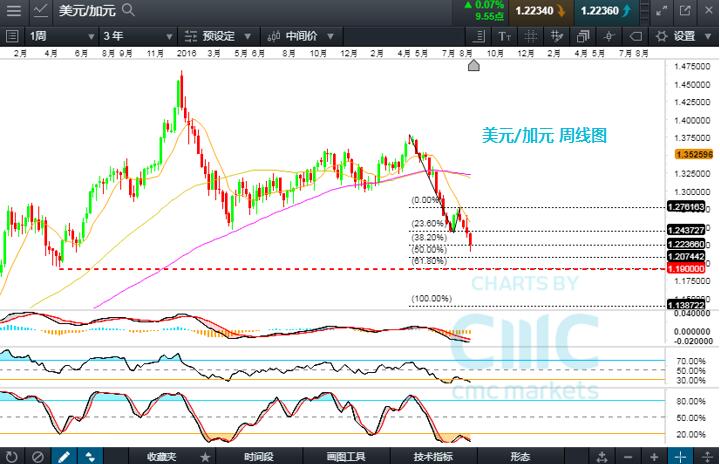Open the 画图工具 tab
This screenshot has height=464, width=720.
pyautogui.click(x=345, y=456)
